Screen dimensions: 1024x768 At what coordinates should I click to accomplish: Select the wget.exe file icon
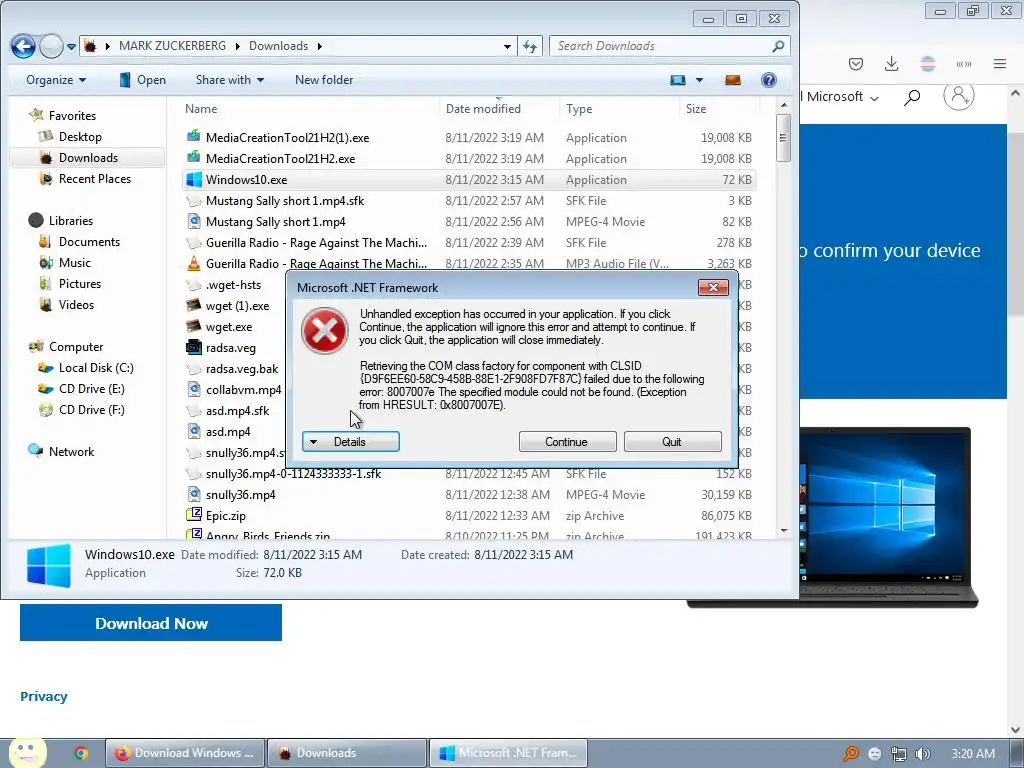193,326
